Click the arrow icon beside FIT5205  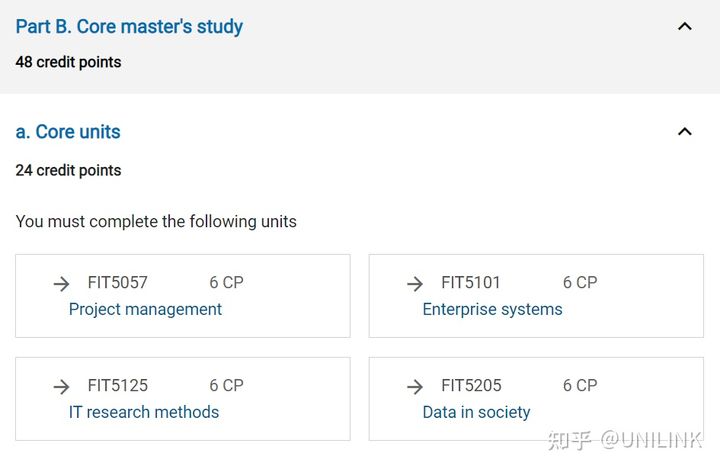pyautogui.click(x=415, y=387)
